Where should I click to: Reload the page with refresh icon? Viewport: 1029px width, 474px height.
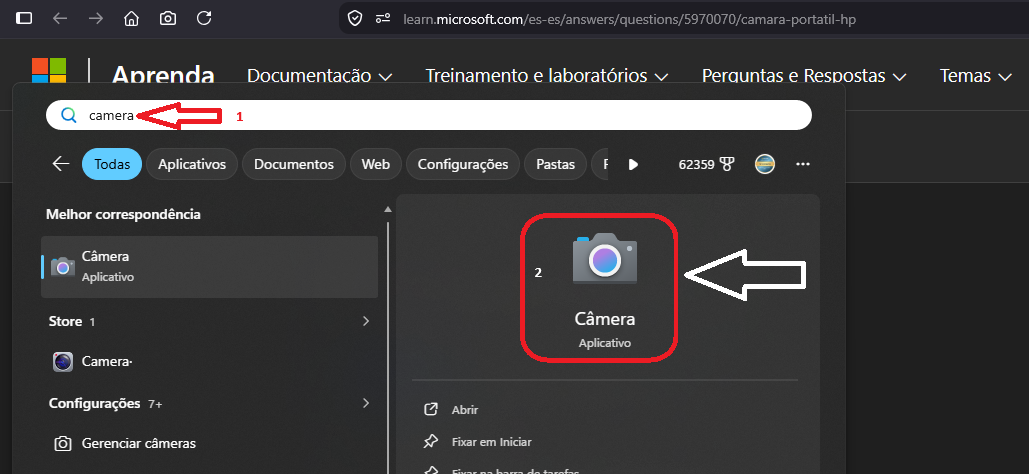tap(204, 18)
